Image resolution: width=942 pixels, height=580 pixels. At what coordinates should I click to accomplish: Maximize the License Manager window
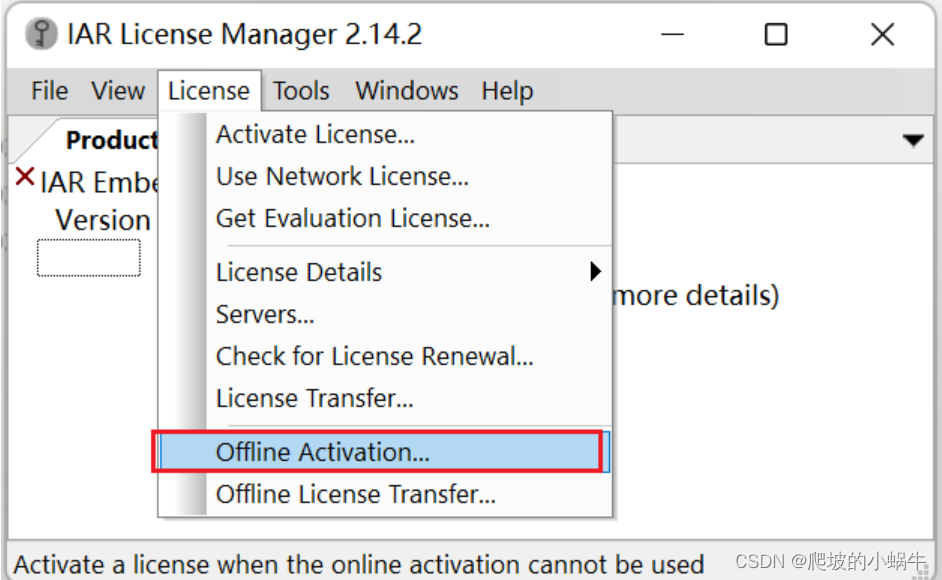click(x=776, y=34)
